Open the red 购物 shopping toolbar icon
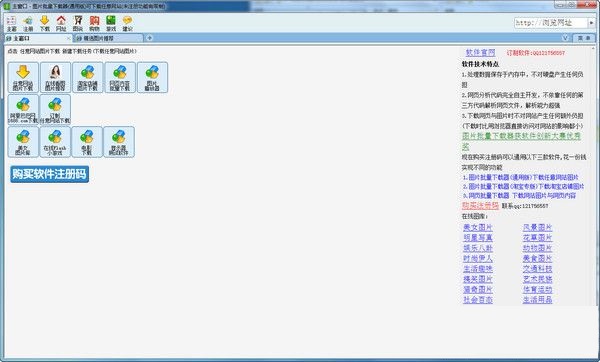 (94, 24)
